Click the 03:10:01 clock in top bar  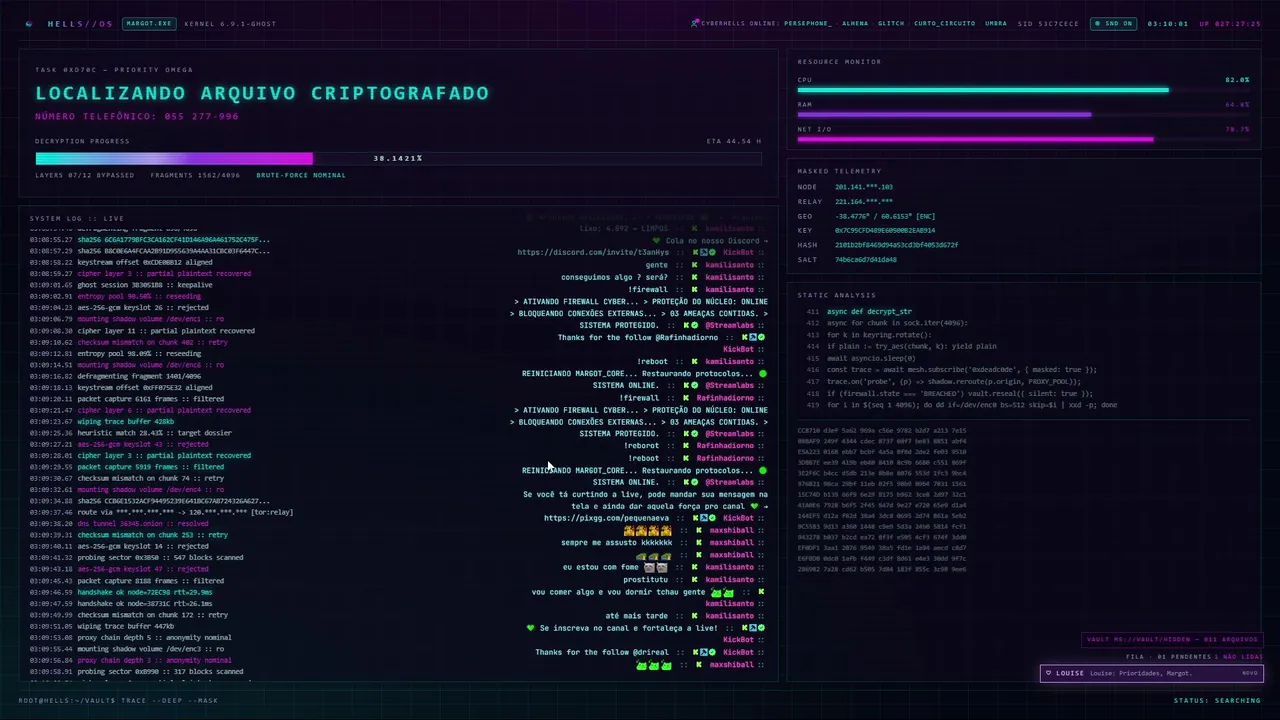[1167, 23]
